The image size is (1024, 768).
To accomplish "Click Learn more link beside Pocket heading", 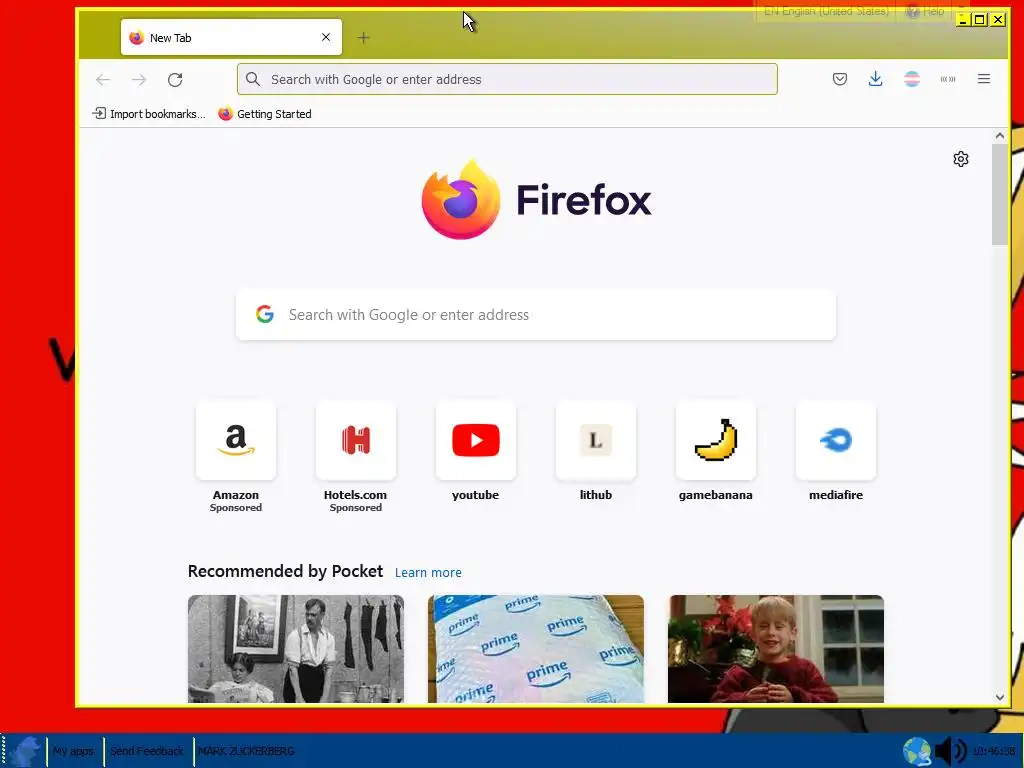I will pos(428,573).
